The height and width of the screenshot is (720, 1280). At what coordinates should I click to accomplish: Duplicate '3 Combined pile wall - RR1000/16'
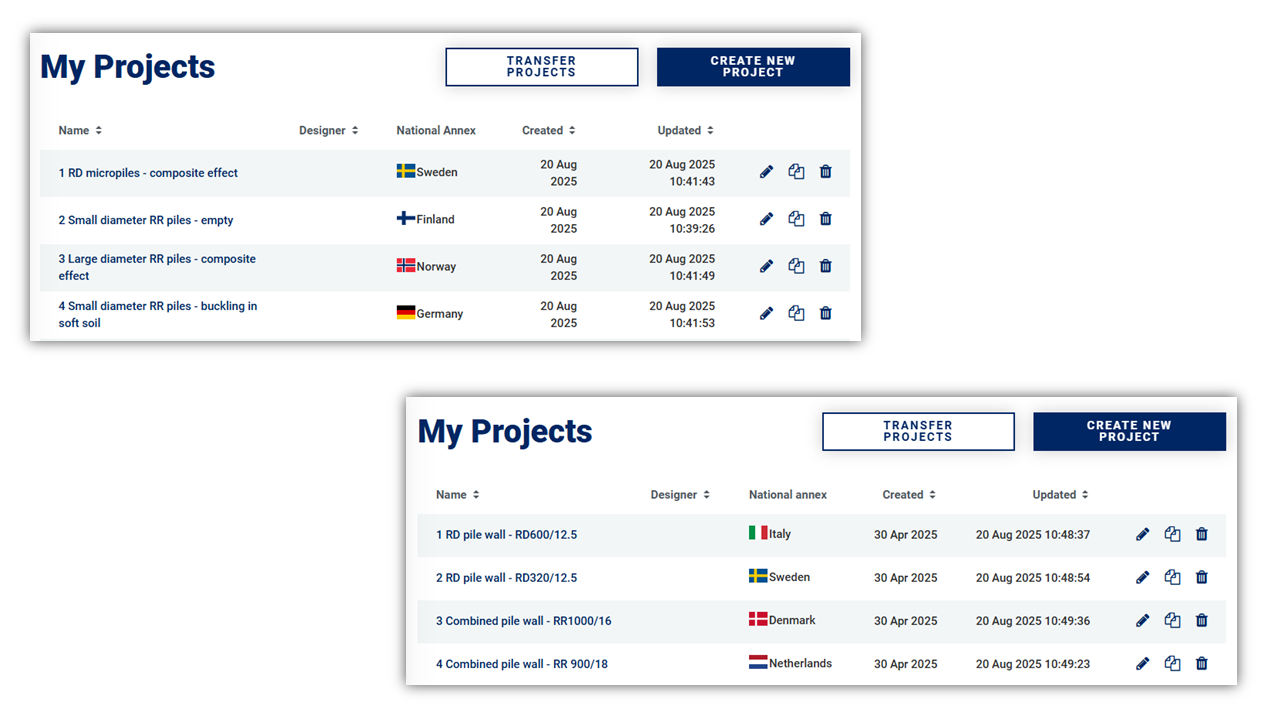[x=1173, y=621]
